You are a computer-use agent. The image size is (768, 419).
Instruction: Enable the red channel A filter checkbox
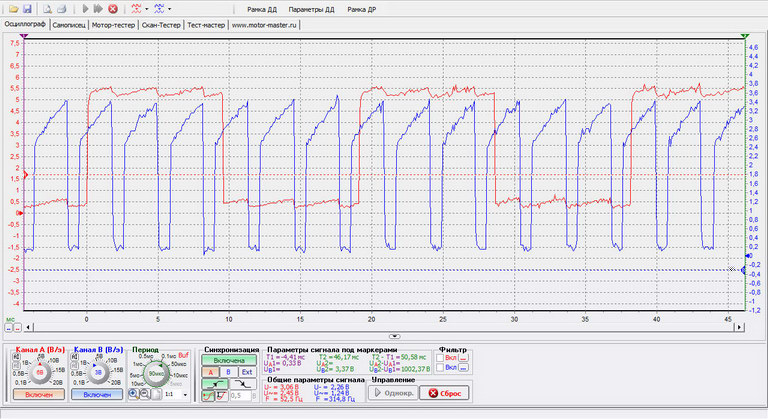point(439,357)
